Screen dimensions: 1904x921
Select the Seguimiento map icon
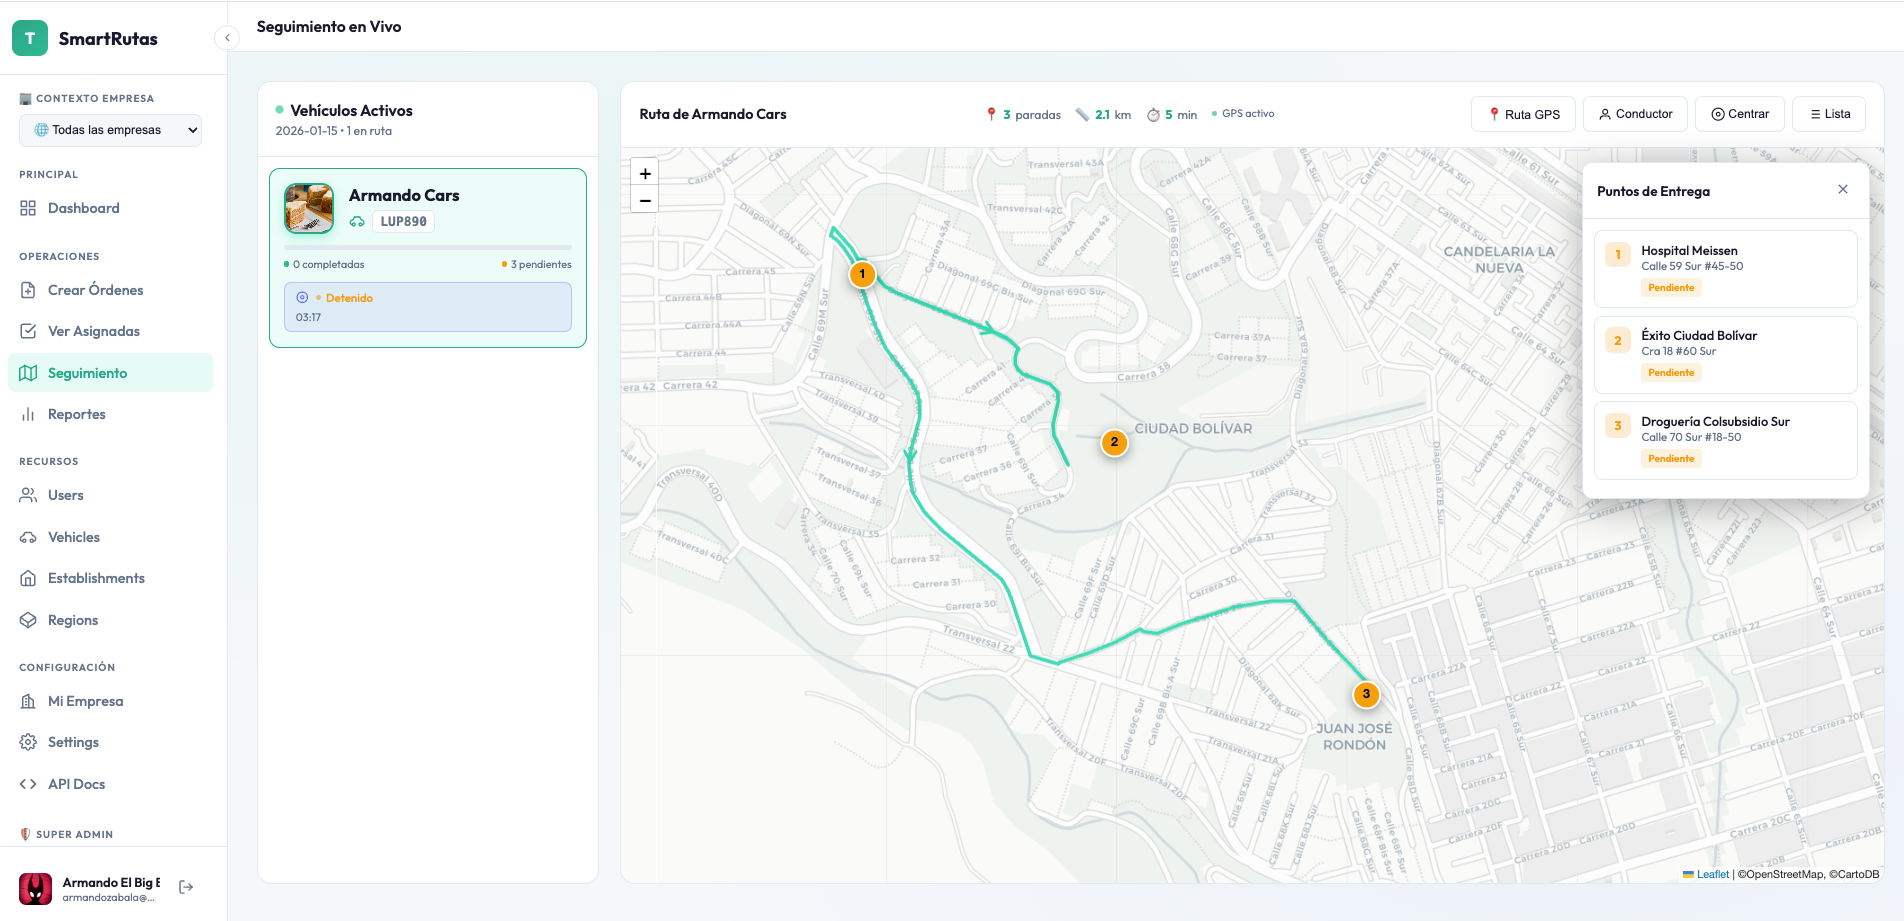(29, 372)
